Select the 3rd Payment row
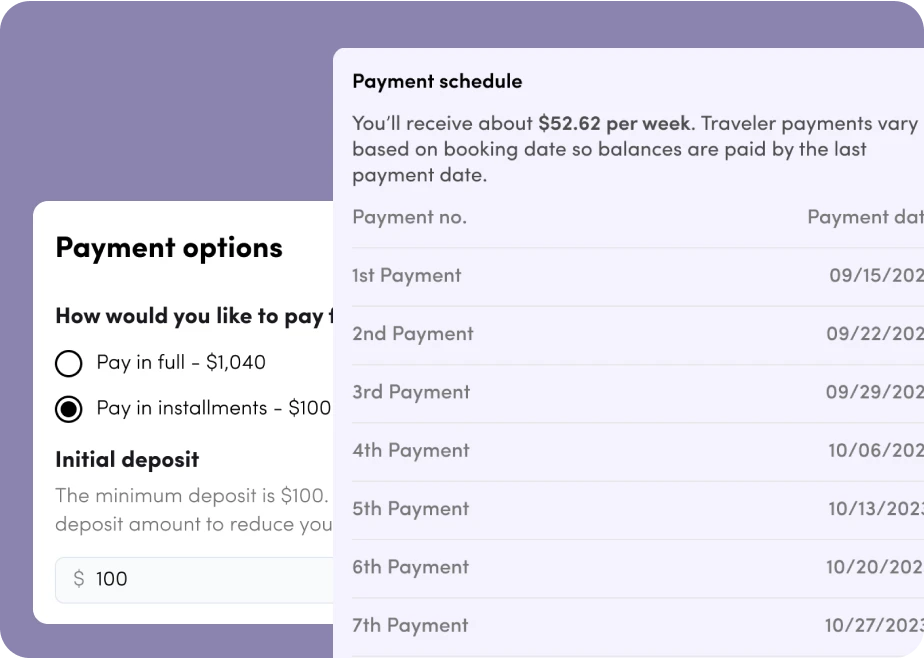The height and width of the screenshot is (658, 924). pos(410,392)
